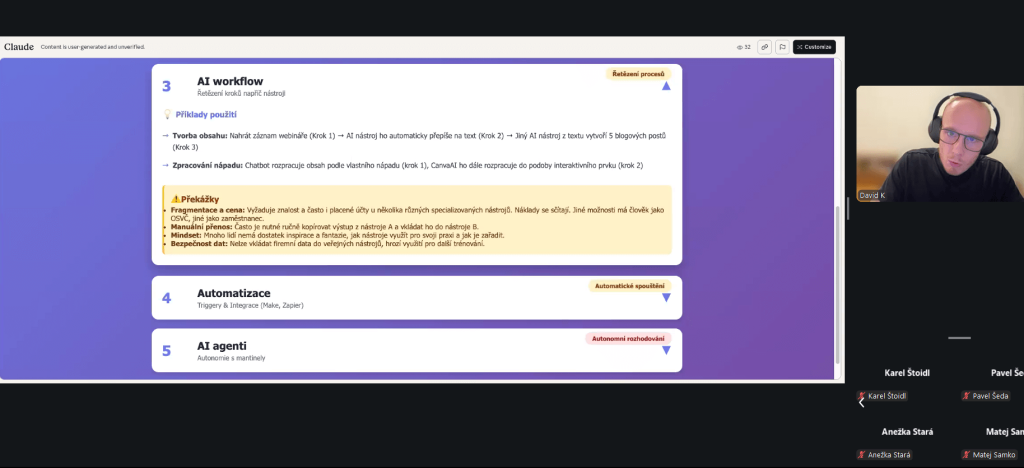Click the copy link icon button

tap(764, 47)
